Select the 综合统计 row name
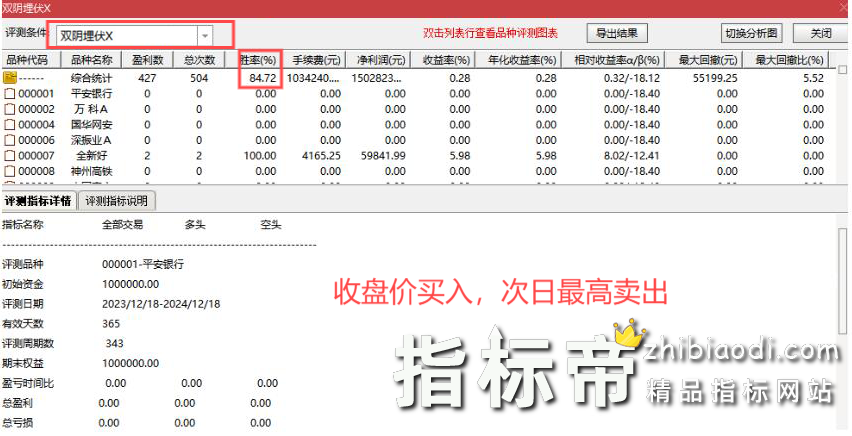 click(91, 78)
